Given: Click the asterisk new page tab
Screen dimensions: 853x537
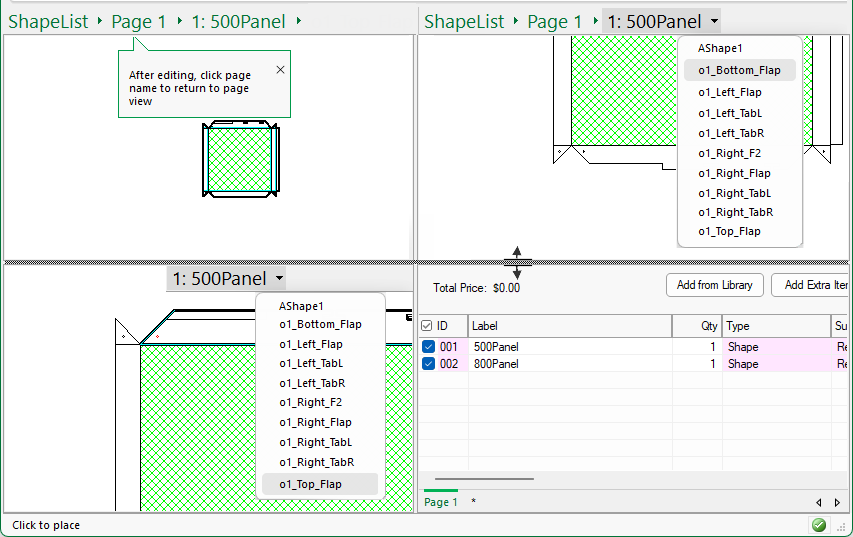Looking at the screenshot, I should (473, 502).
